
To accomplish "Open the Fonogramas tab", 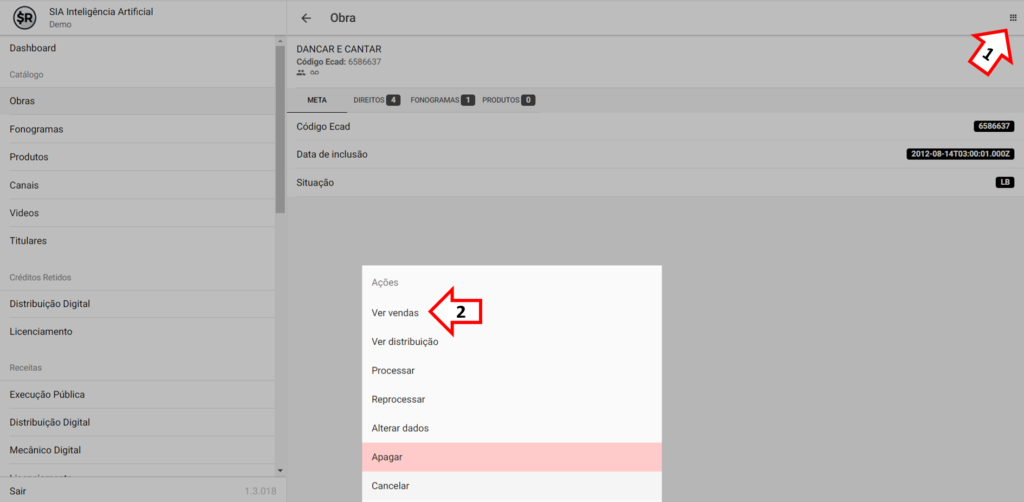I will tap(441, 100).
